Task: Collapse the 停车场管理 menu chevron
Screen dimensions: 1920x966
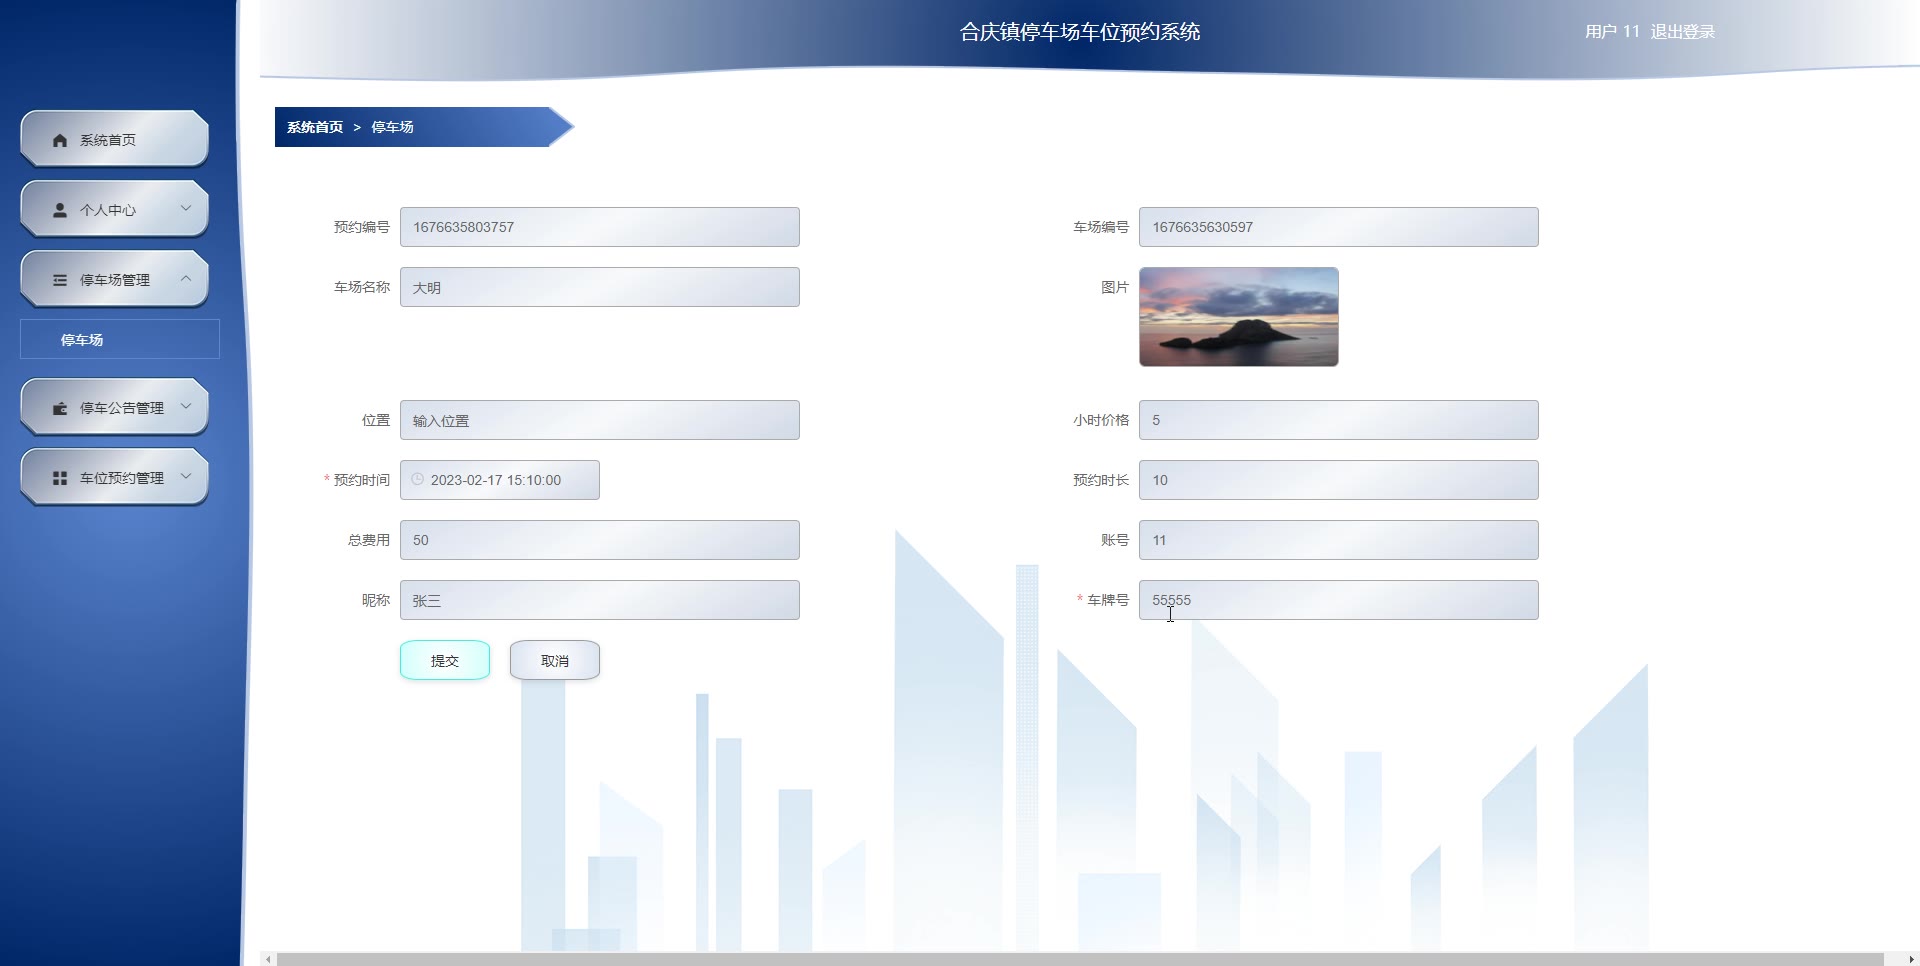Action: (186, 278)
